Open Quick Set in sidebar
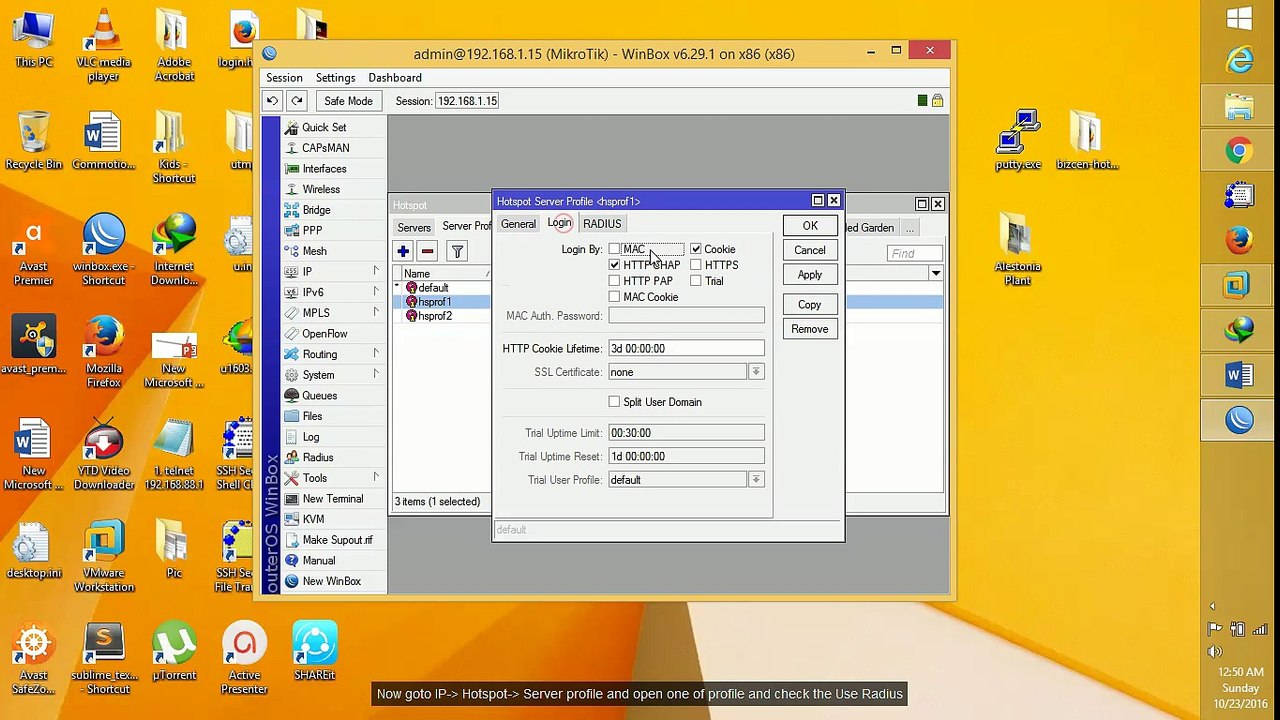 point(324,127)
